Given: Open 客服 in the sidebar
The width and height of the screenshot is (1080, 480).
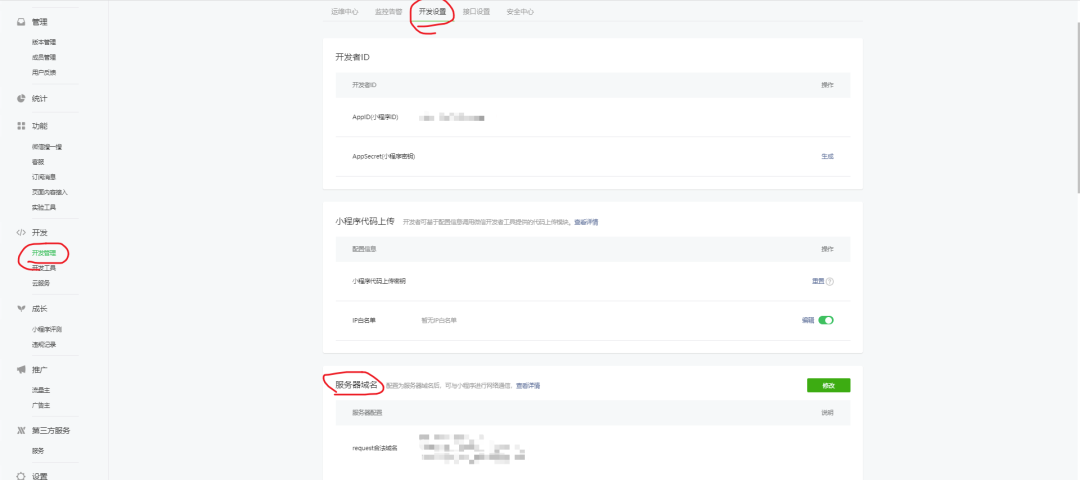Looking at the screenshot, I should click(38, 162).
